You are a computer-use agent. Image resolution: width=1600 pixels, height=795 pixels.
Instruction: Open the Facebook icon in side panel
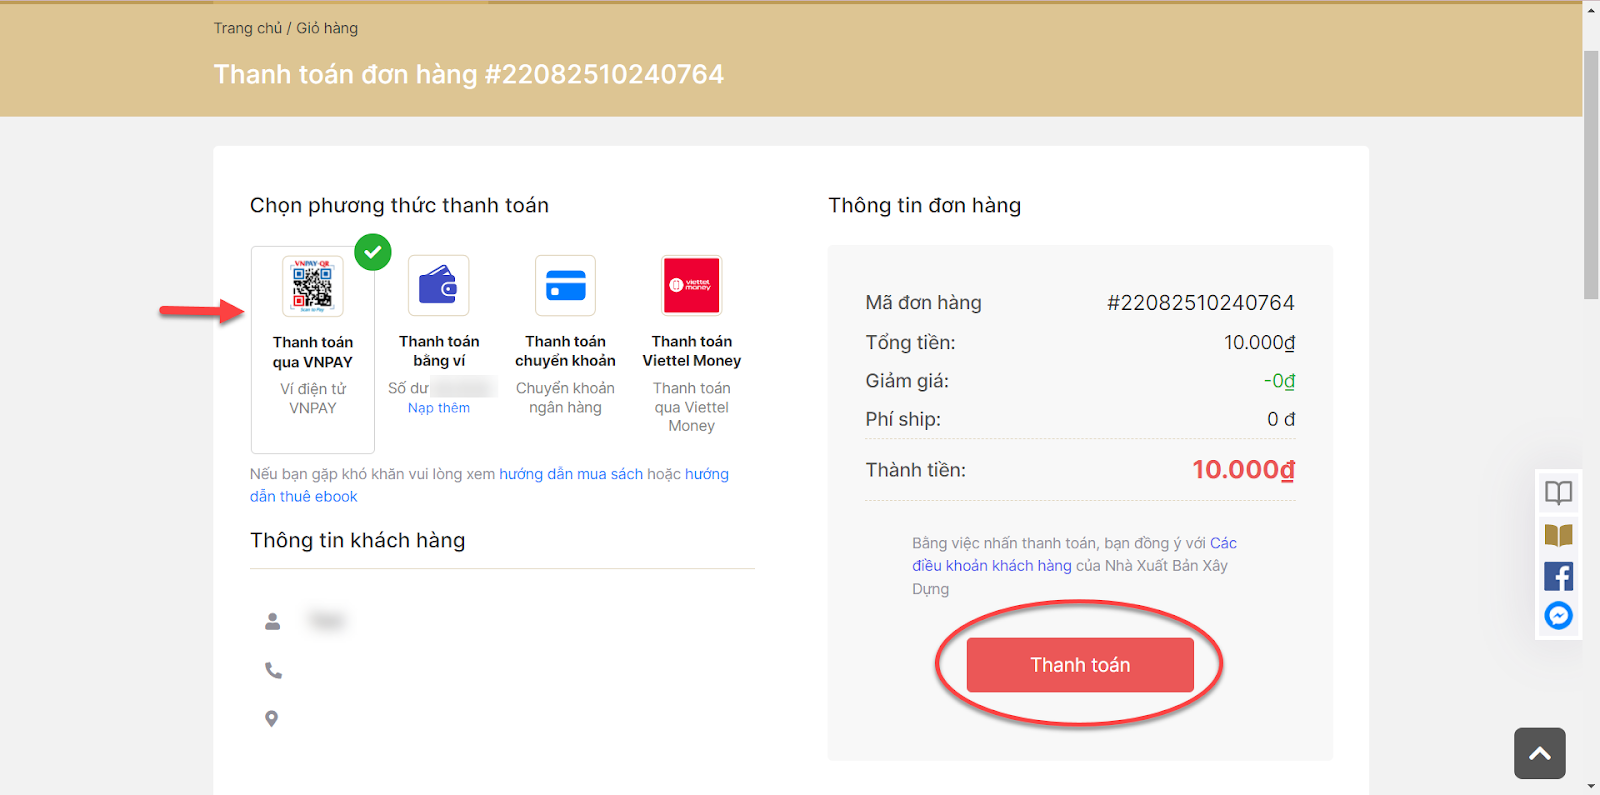point(1558,576)
